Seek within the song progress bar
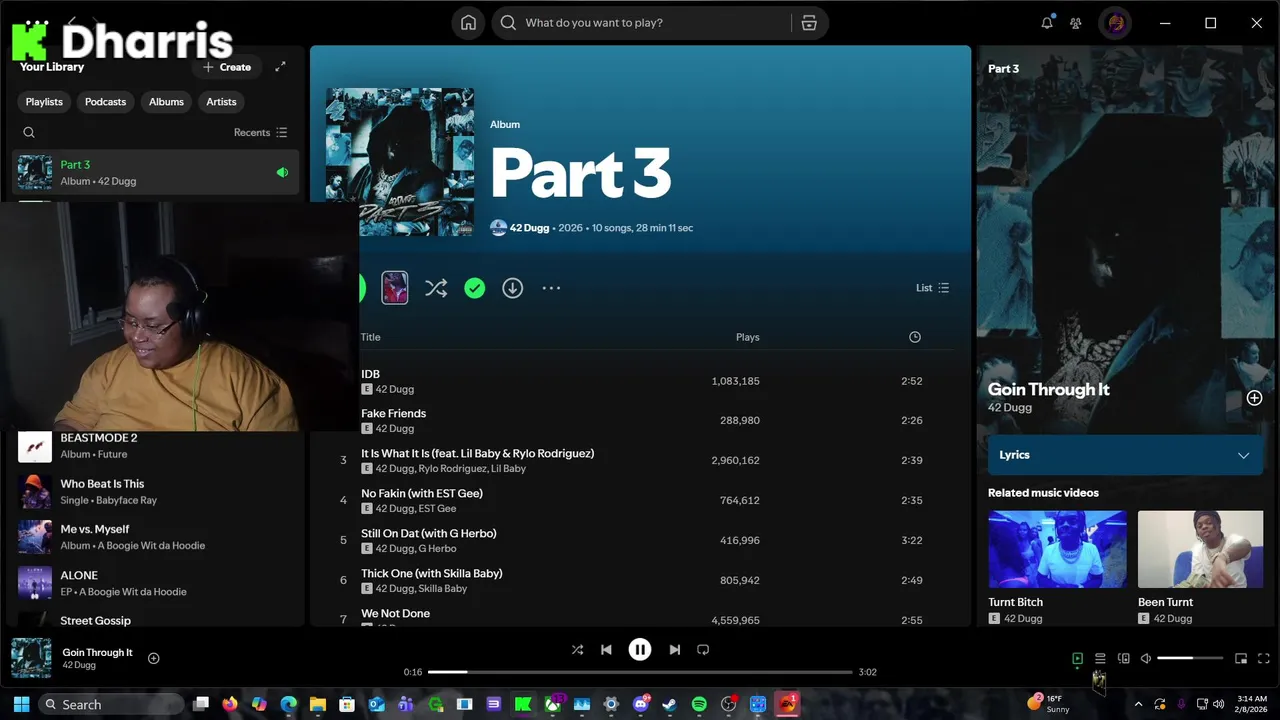Screen dimensions: 1280x720 640,672
